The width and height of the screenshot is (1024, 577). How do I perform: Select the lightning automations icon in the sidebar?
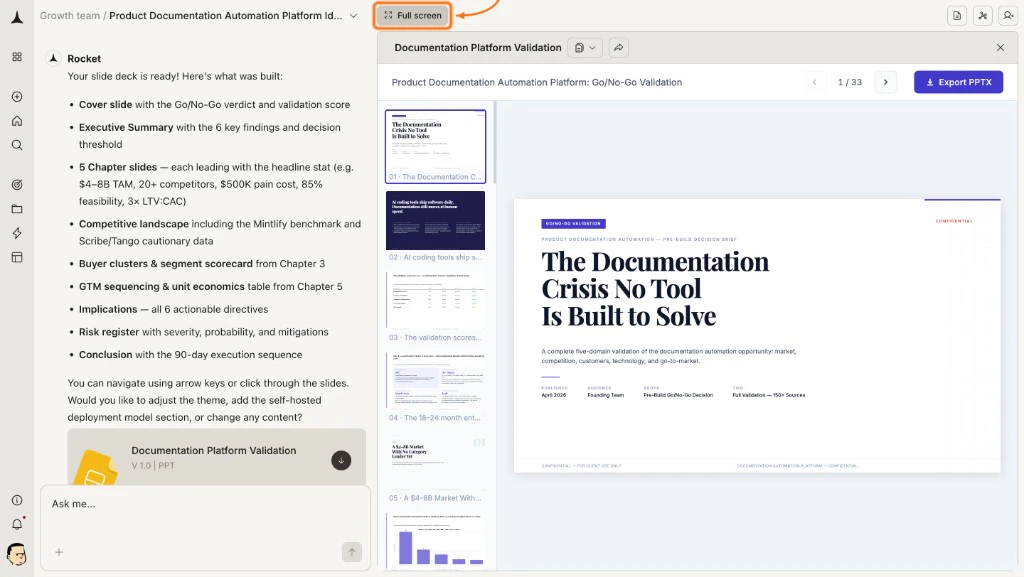[16, 233]
